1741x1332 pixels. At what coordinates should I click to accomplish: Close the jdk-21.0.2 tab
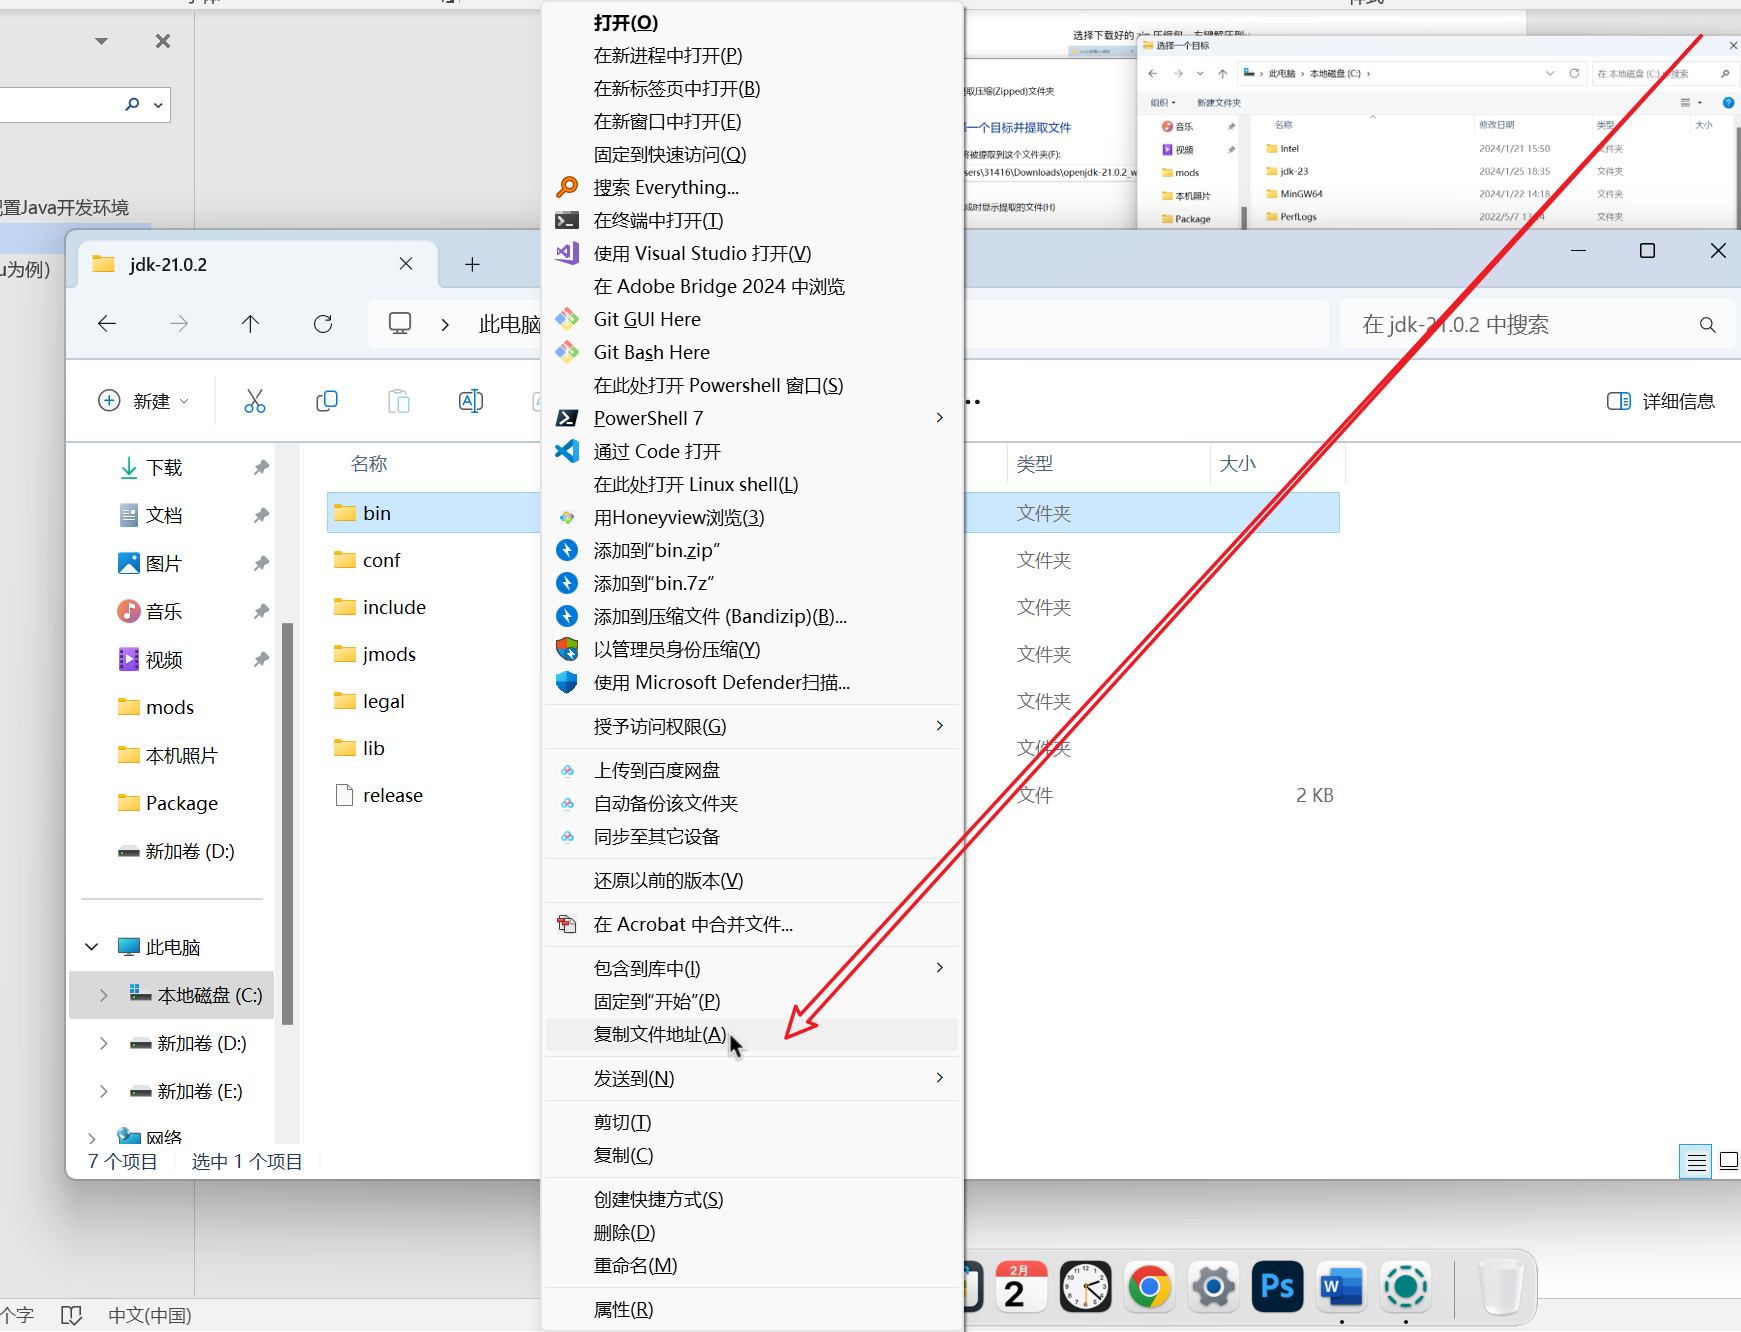pyautogui.click(x=406, y=264)
